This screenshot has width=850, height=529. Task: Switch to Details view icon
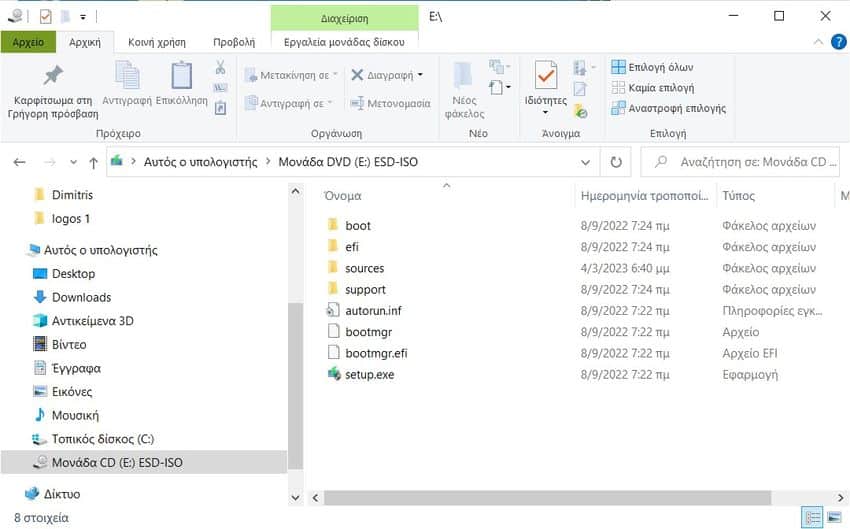tap(812, 518)
